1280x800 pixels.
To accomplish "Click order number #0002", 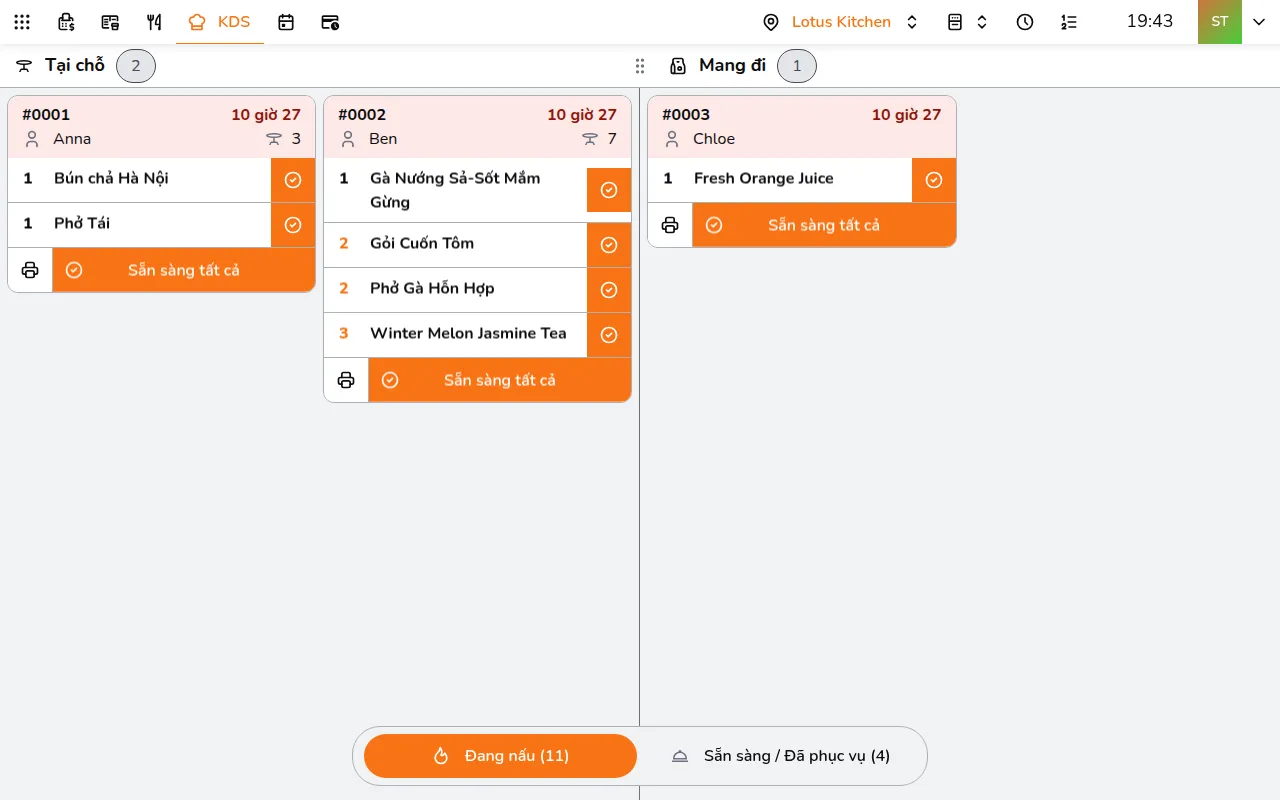I will [362, 115].
